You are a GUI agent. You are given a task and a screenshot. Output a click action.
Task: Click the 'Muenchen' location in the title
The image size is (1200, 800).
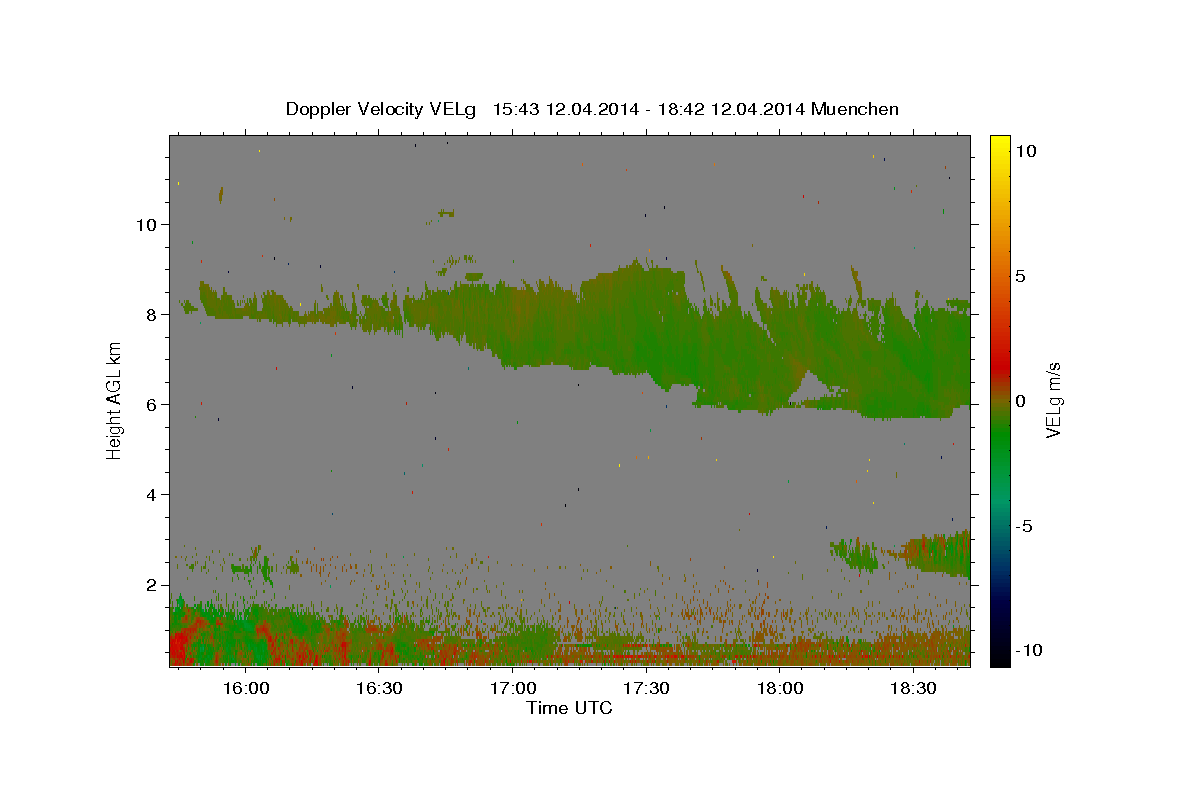tap(855, 109)
